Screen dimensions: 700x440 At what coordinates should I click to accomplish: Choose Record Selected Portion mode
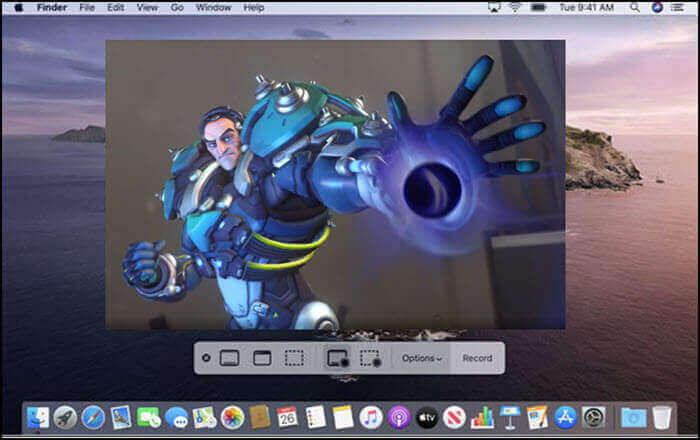click(371, 358)
